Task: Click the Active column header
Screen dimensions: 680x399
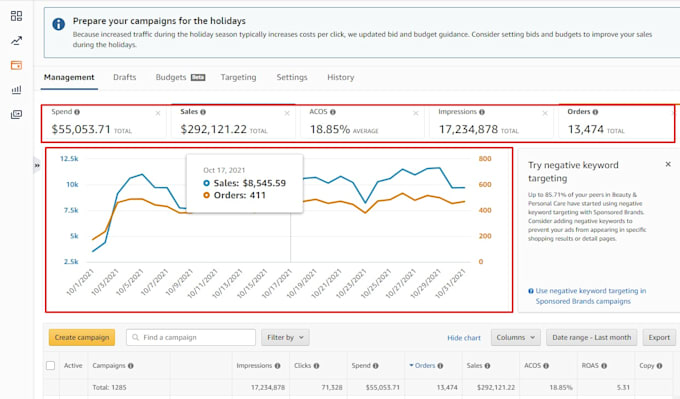Action: click(73, 366)
